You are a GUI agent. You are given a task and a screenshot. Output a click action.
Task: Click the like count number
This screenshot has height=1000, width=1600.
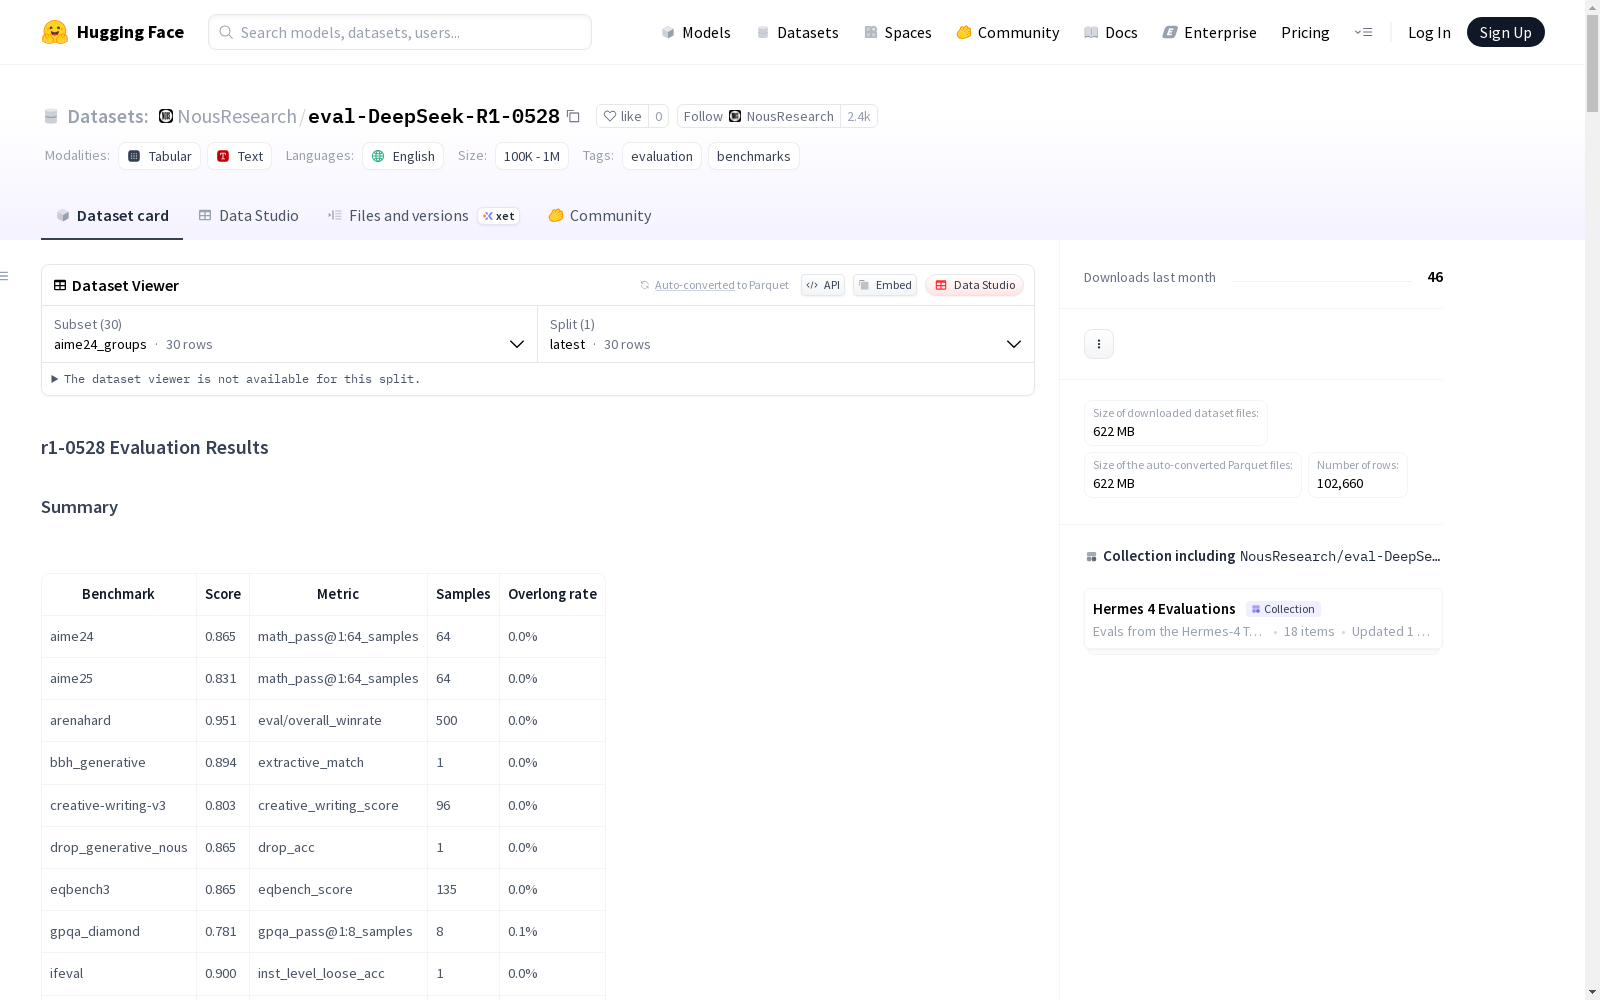tap(658, 116)
